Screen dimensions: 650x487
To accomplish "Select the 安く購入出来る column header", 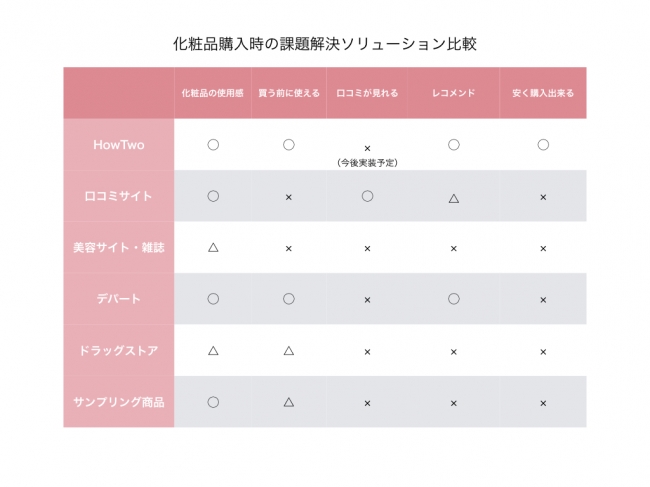I will pyautogui.click(x=543, y=93).
